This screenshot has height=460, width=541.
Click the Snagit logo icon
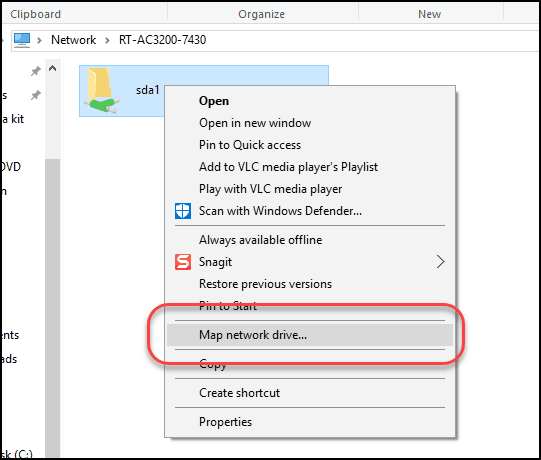183,262
